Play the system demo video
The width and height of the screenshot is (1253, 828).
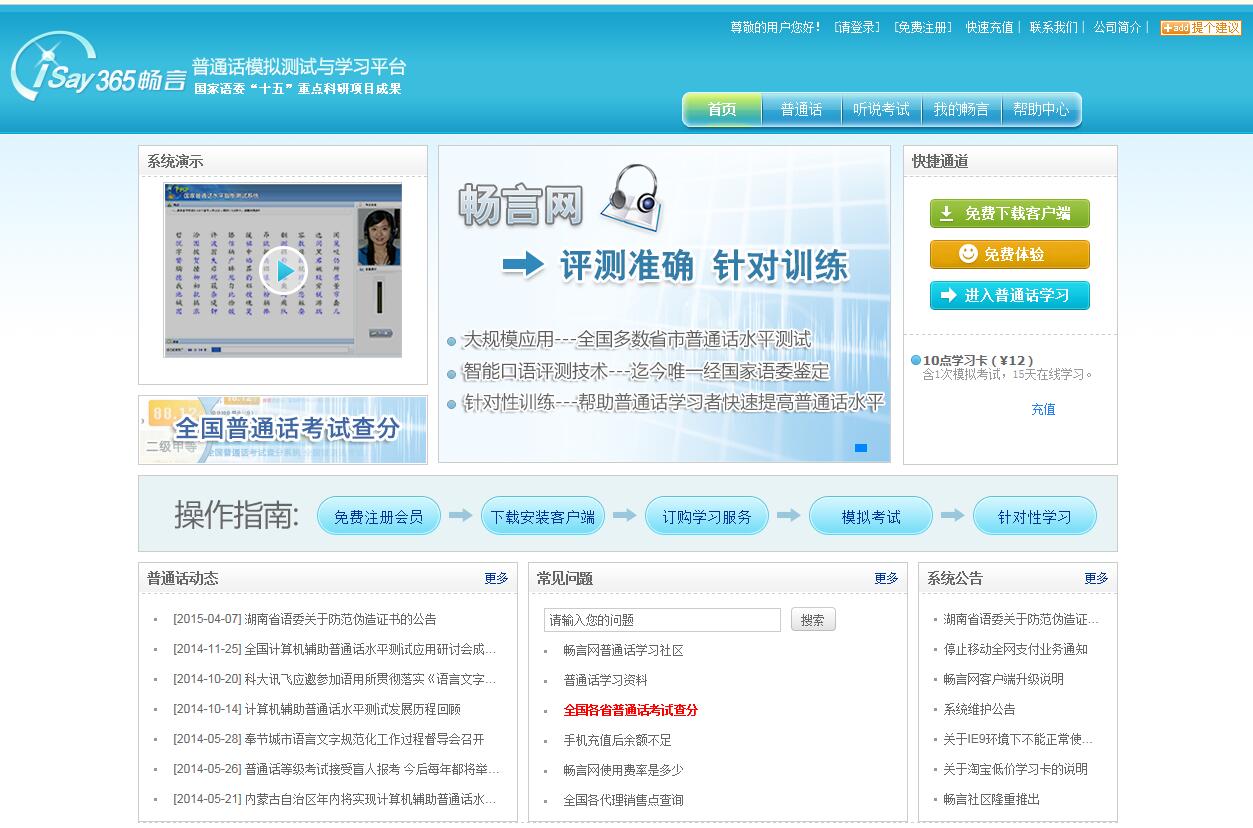click(283, 270)
